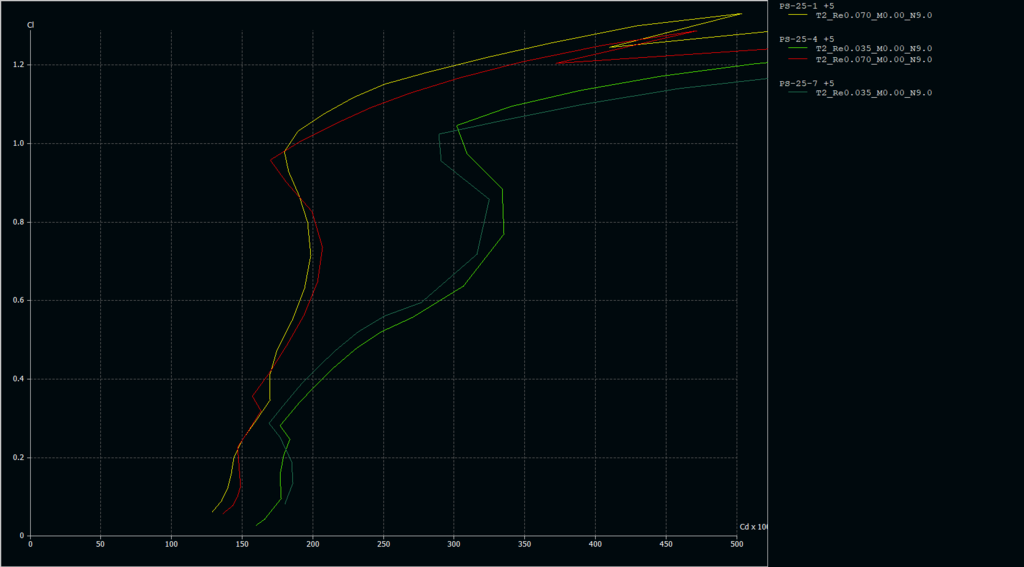Click PS-25-4 polar label T2_Re0.070_M0.00_N9.0

tap(873, 59)
